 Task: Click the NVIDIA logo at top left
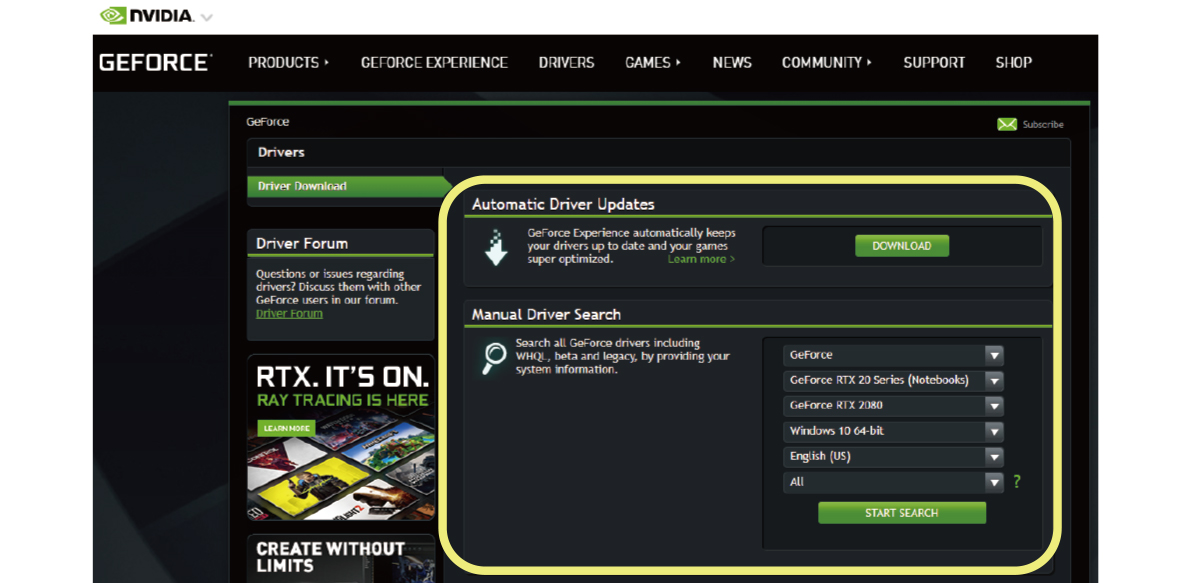[147, 16]
